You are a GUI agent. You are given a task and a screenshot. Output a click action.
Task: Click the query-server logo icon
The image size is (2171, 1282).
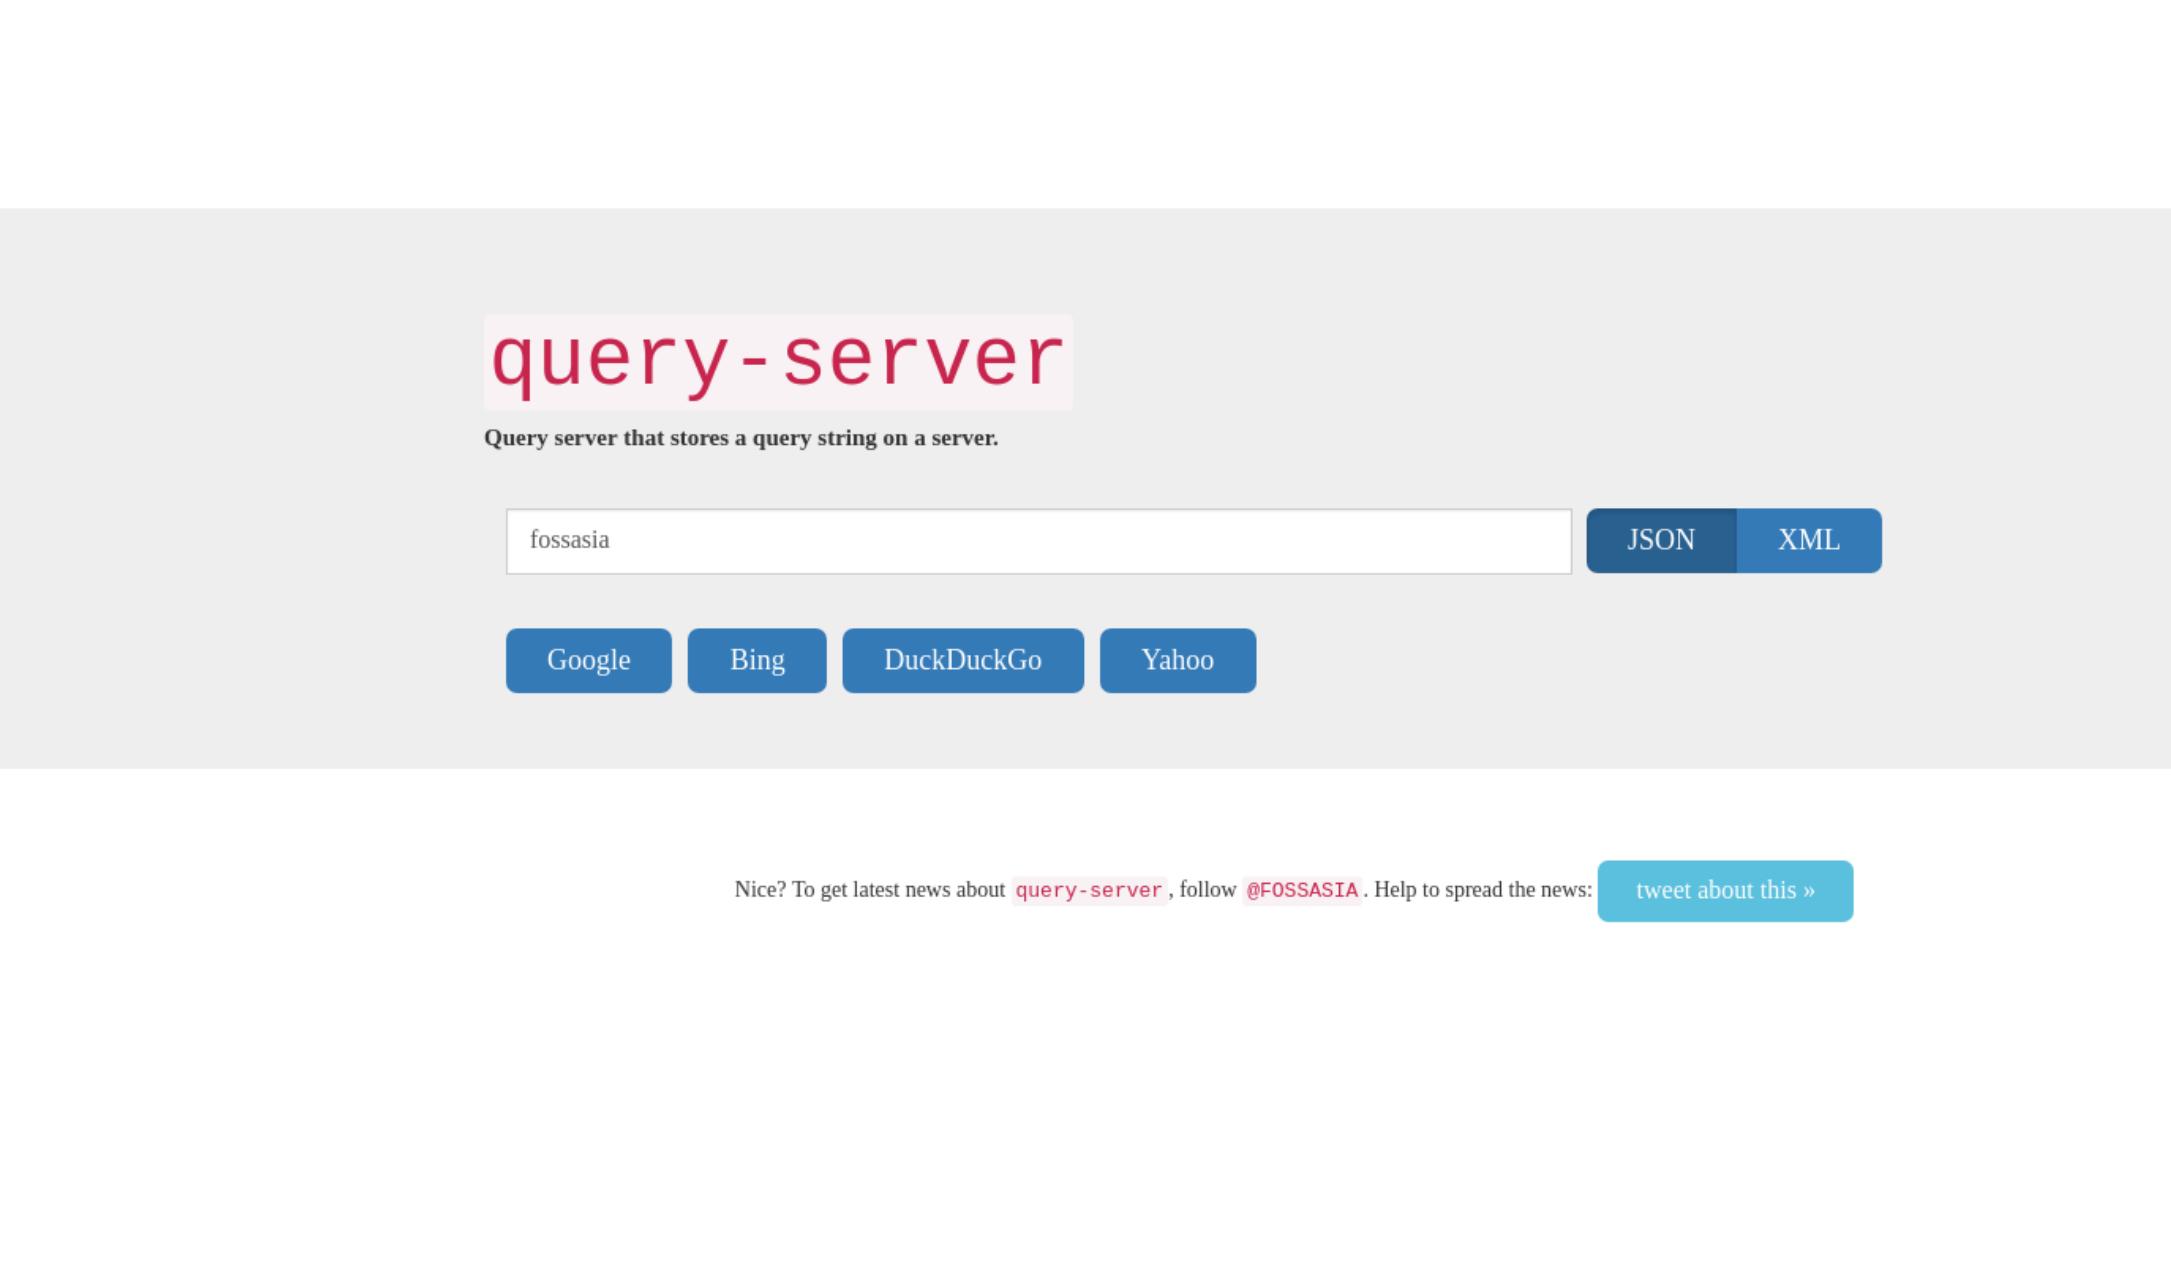(x=778, y=362)
